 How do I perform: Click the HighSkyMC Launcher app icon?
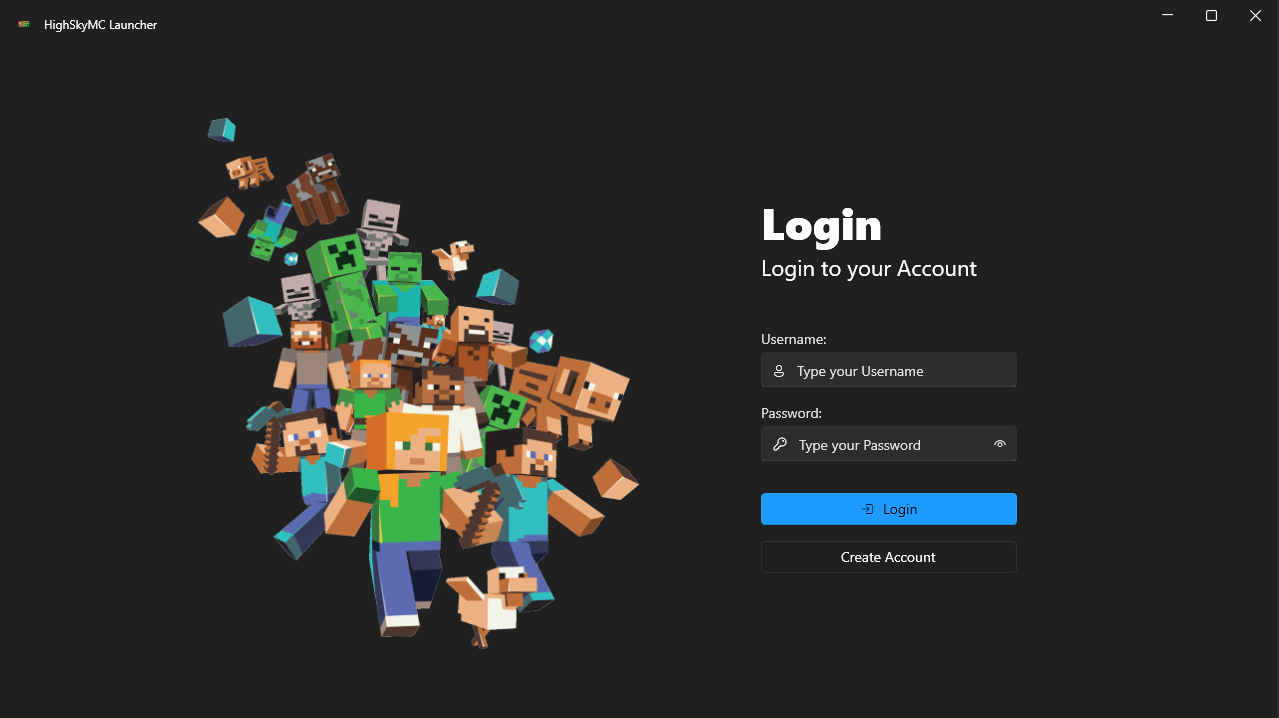click(23, 25)
